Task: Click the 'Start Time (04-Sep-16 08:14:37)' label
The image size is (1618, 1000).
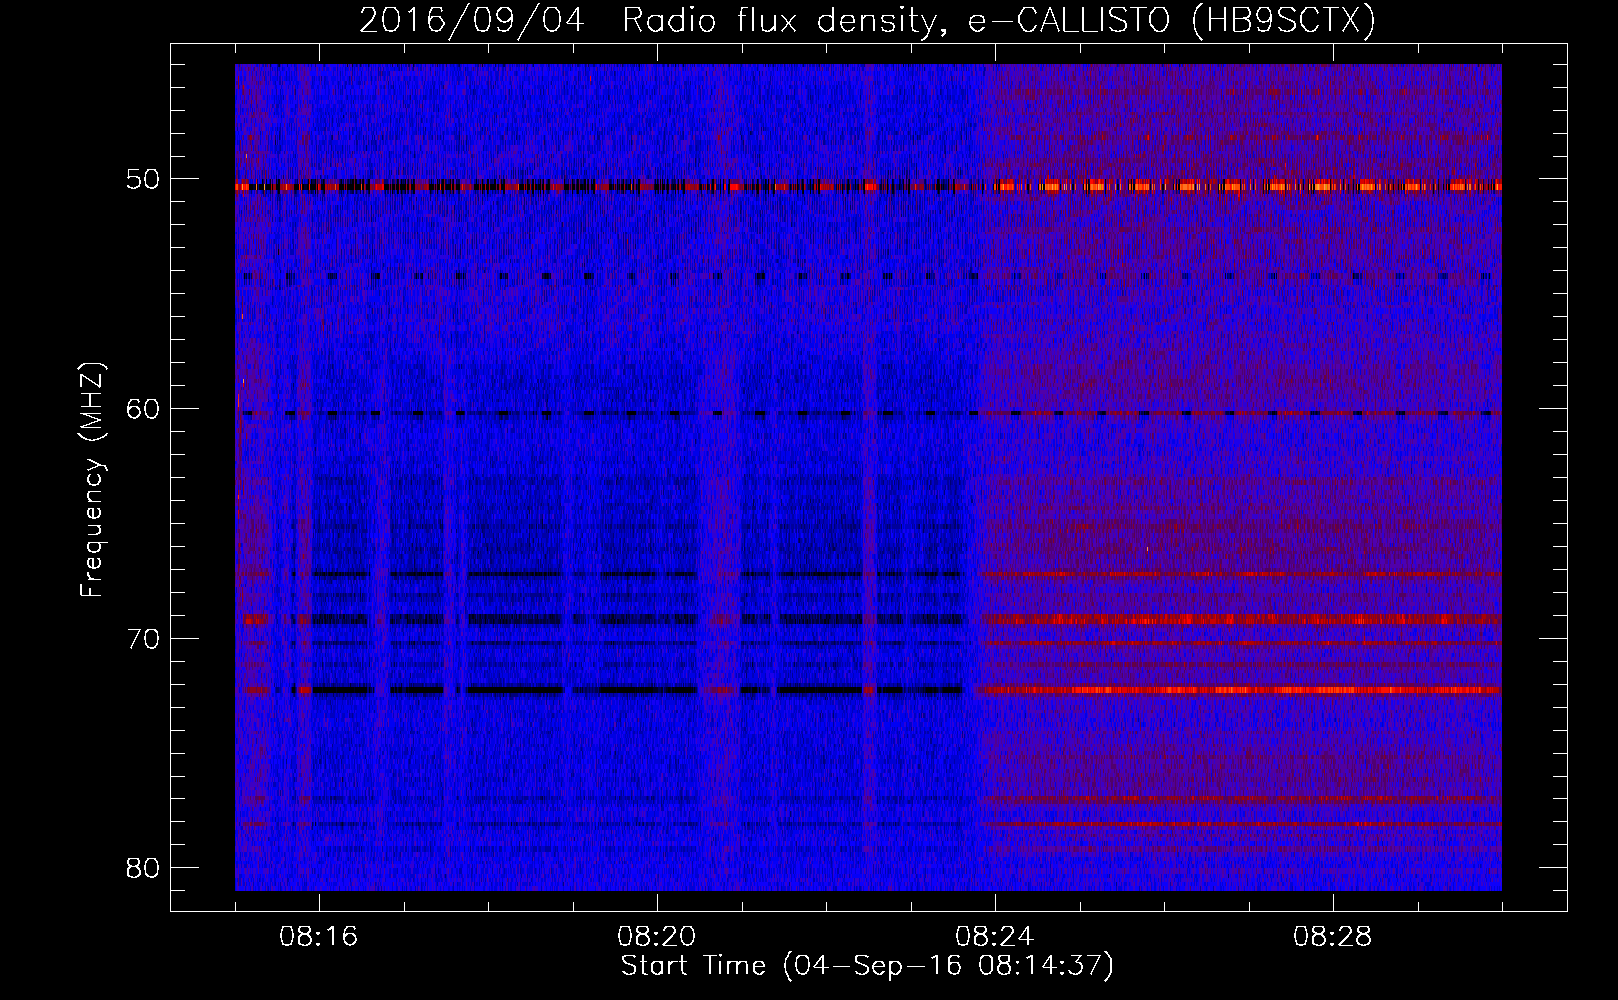Action: (x=867, y=966)
